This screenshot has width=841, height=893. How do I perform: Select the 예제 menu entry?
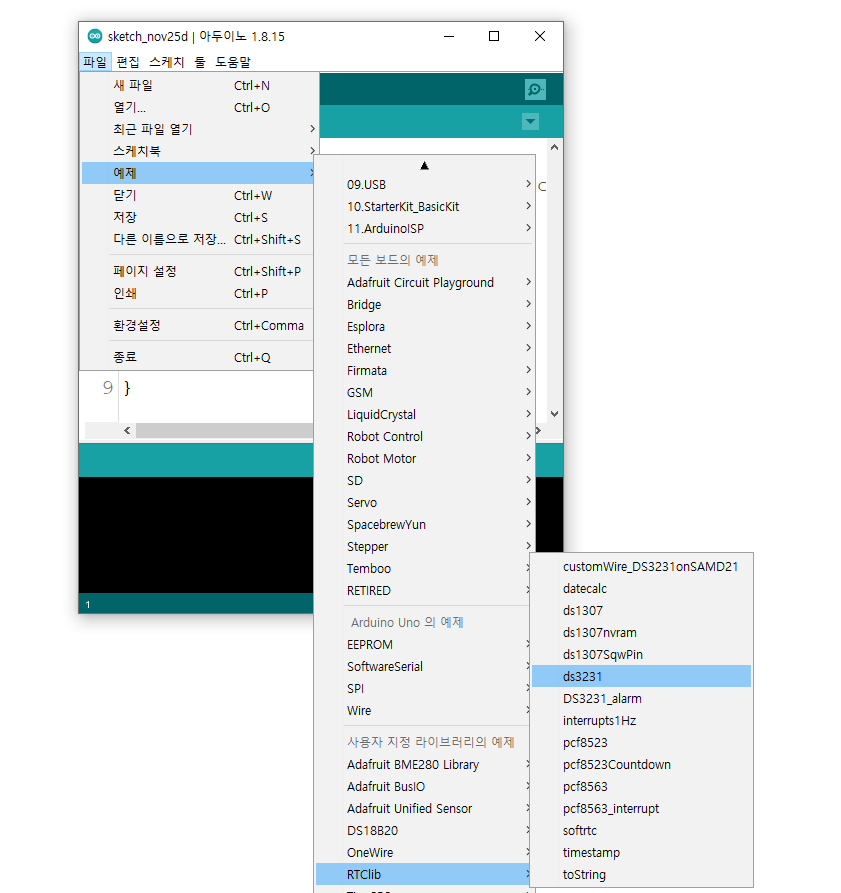[x=198, y=173]
